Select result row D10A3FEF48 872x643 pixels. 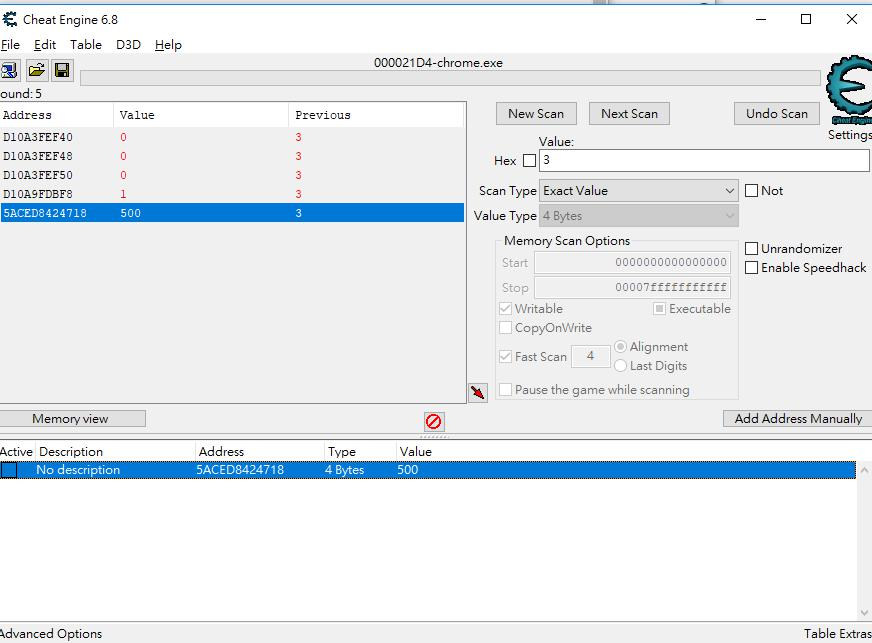click(x=232, y=156)
